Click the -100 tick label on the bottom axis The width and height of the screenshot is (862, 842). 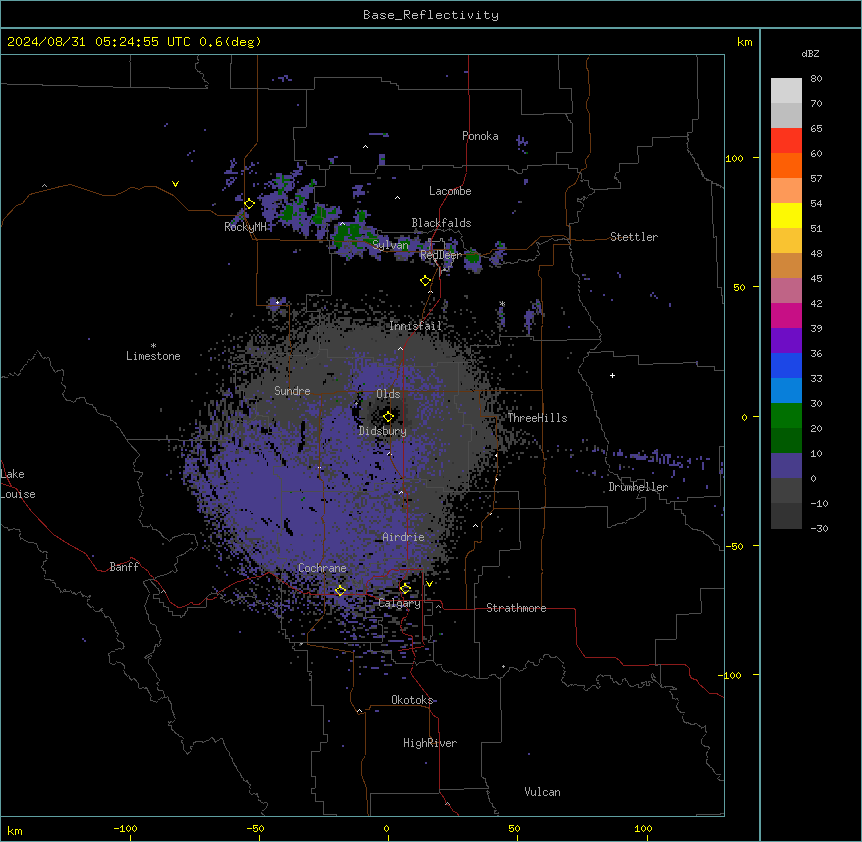pyautogui.click(x=125, y=828)
